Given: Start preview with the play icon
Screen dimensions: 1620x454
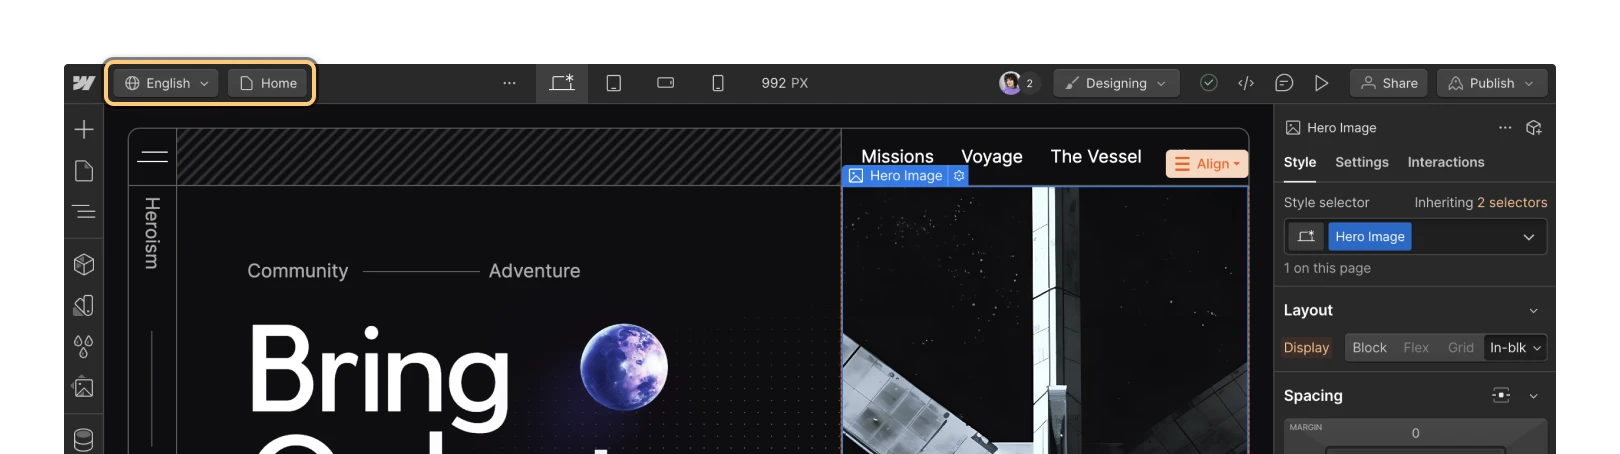Looking at the screenshot, I should tap(1321, 83).
